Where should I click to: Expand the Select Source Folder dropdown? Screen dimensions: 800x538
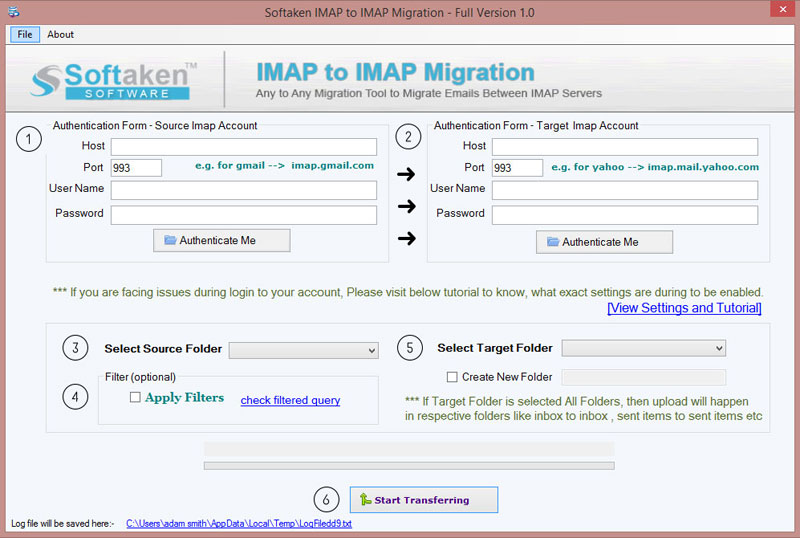[x=304, y=350]
